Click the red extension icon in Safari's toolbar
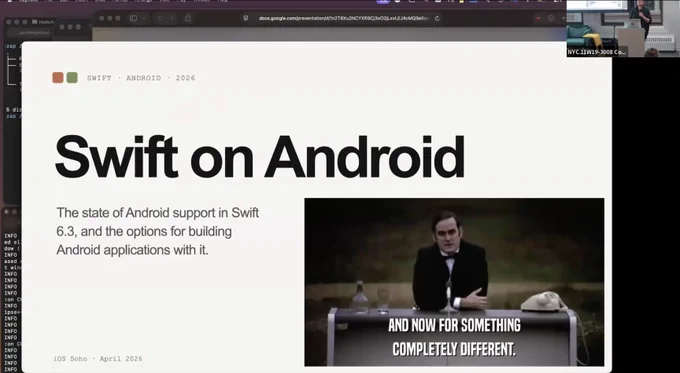 (538, 18)
